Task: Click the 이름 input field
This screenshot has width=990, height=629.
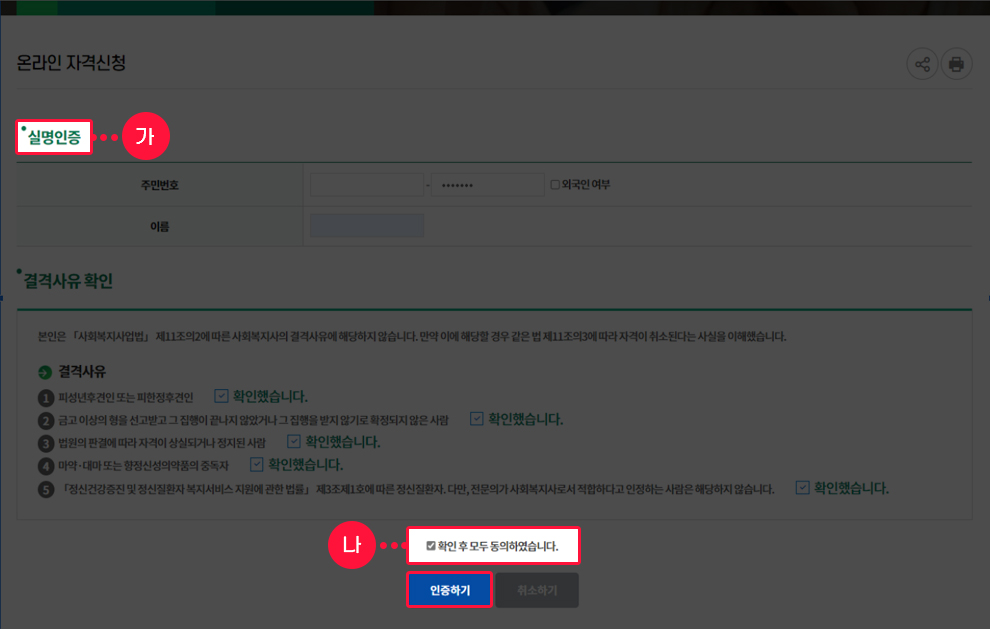Action: (x=366, y=225)
